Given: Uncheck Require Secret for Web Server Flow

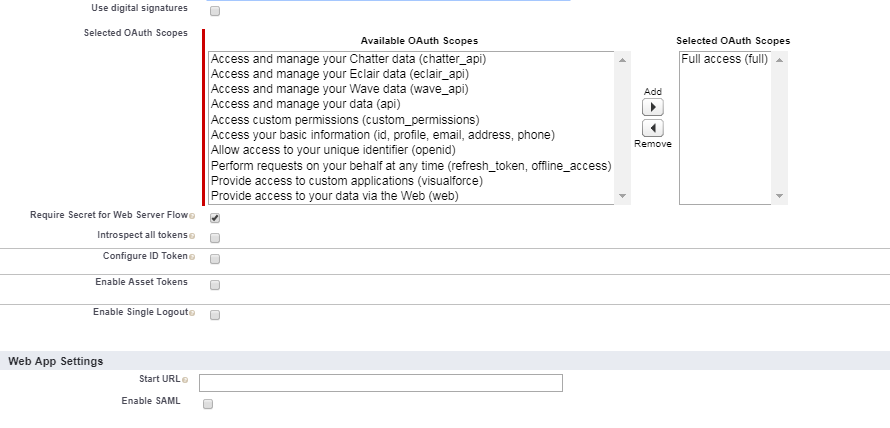Looking at the screenshot, I should [x=215, y=217].
